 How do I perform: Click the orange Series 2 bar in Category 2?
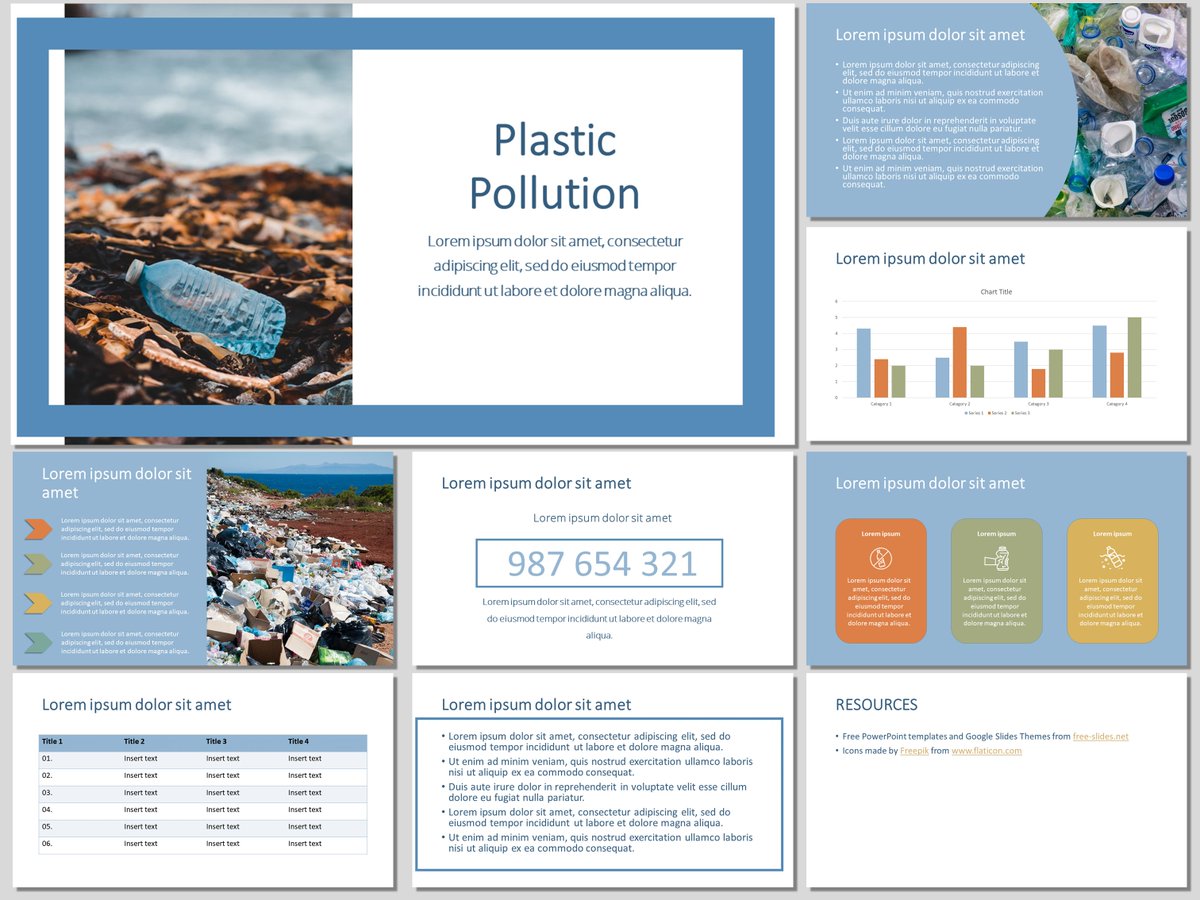pyautogui.click(x=960, y=362)
